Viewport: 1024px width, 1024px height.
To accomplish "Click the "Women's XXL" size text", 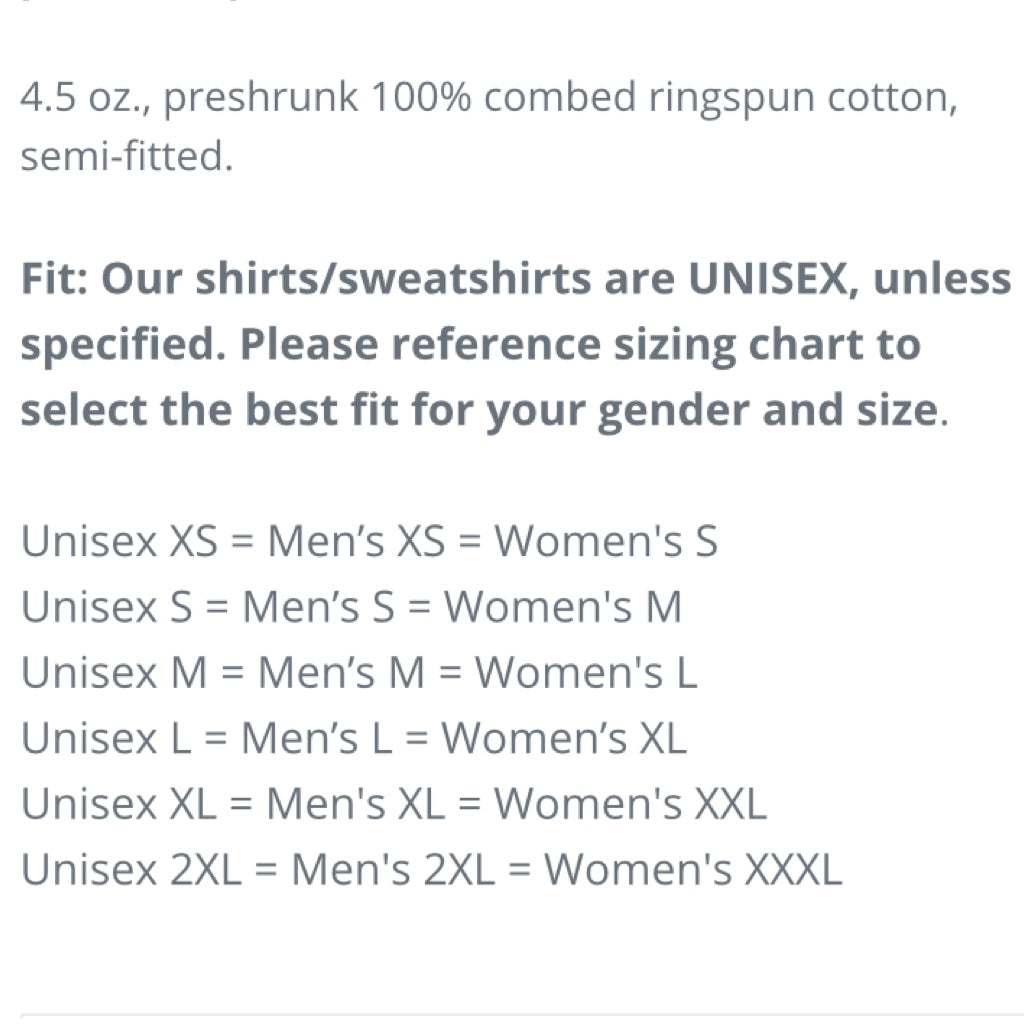I will 630,803.
